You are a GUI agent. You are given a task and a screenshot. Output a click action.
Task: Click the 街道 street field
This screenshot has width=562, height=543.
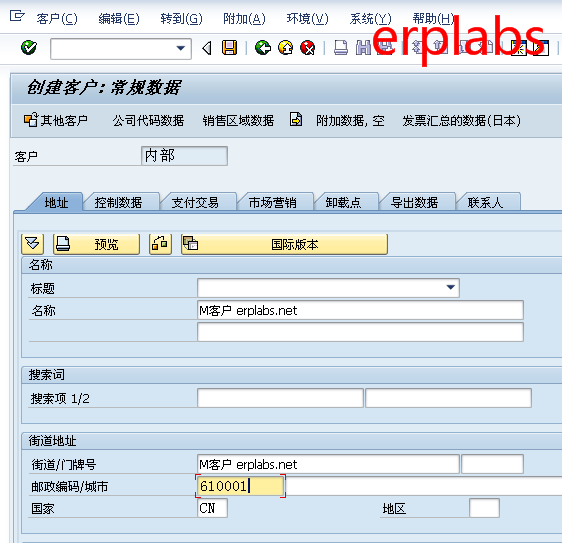click(328, 464)
